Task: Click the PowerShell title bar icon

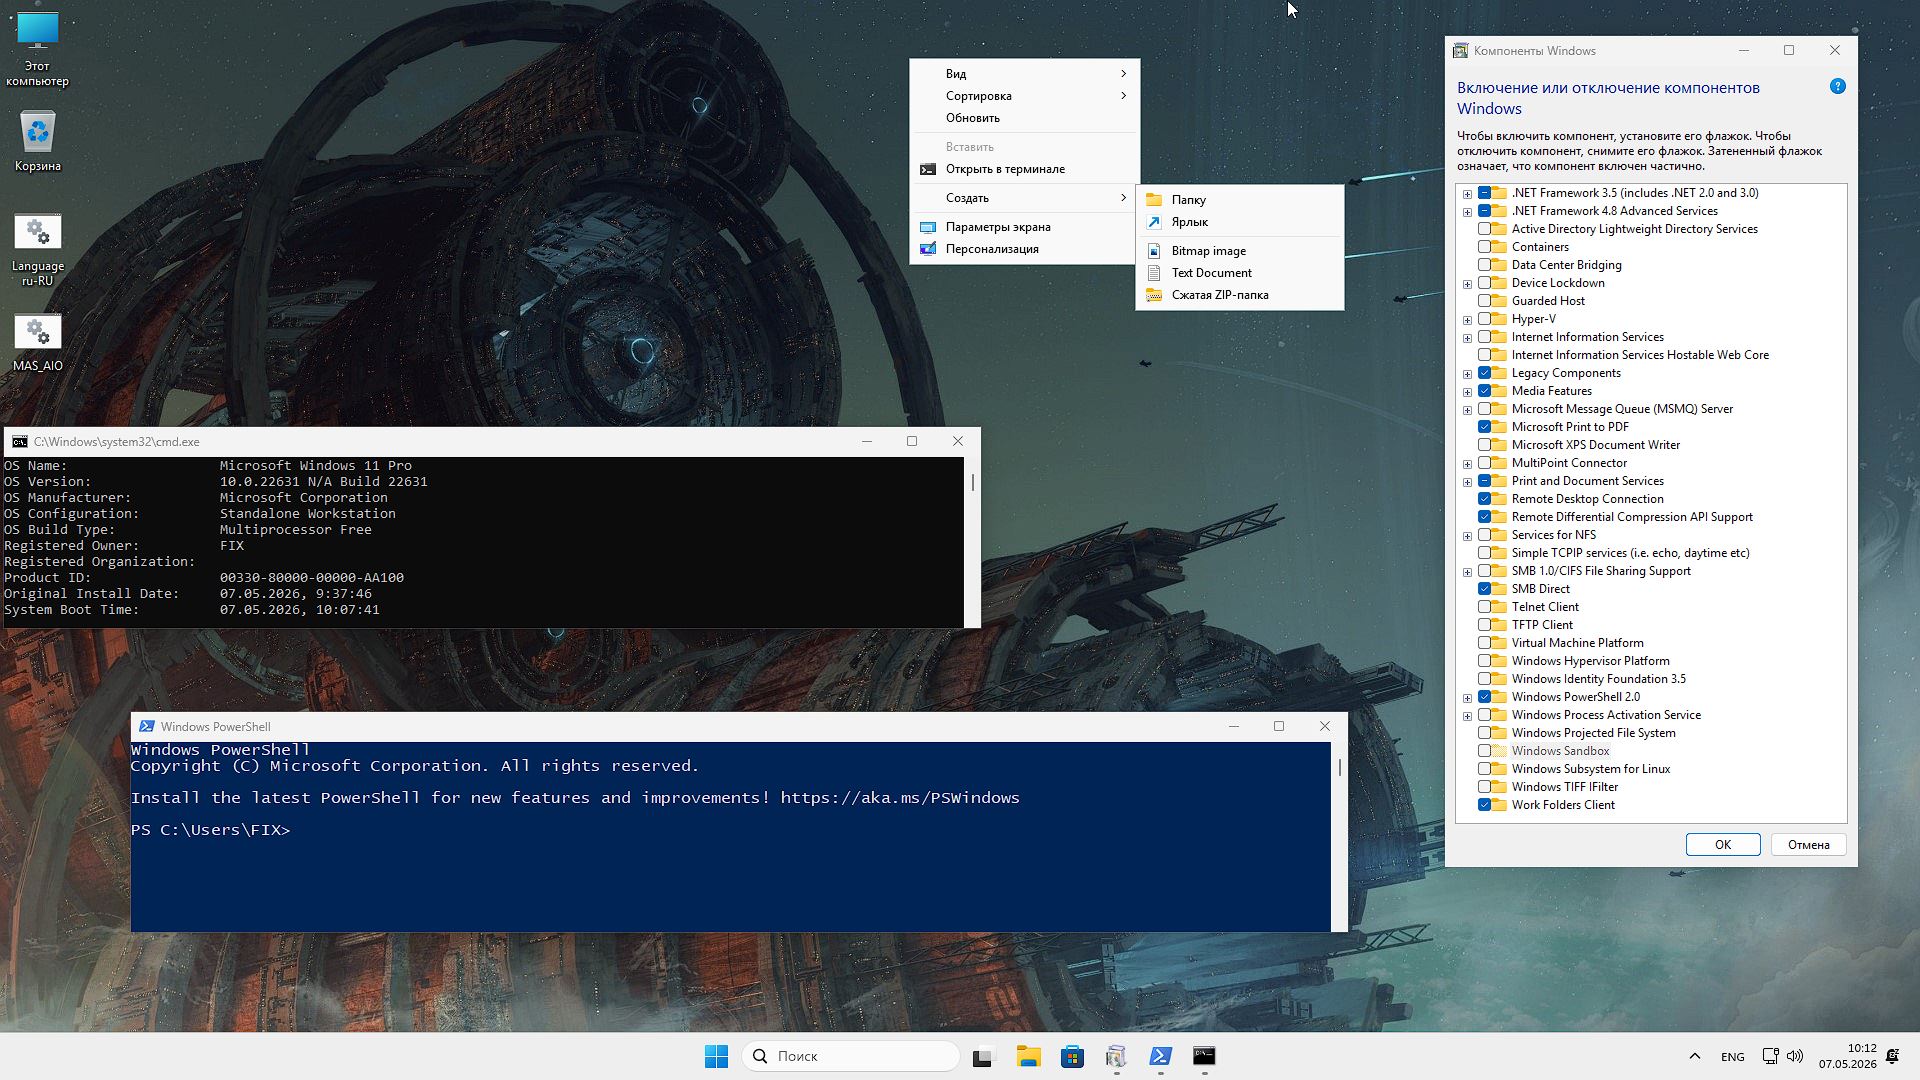Action: click(146, 726)
